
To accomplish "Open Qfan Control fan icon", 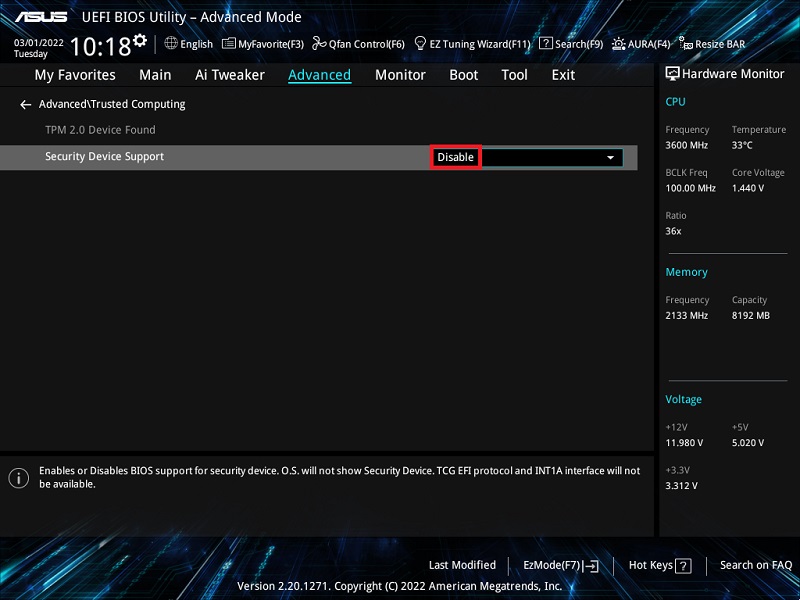I will pyautogui.click(x=319, y=43).
